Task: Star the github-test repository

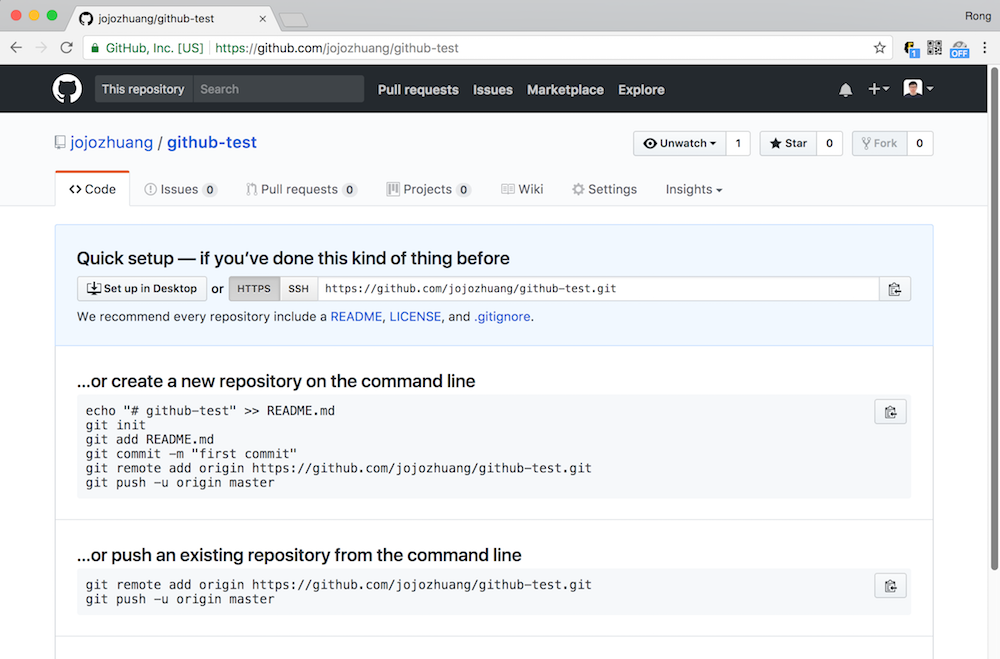Action: pos(787,142)
